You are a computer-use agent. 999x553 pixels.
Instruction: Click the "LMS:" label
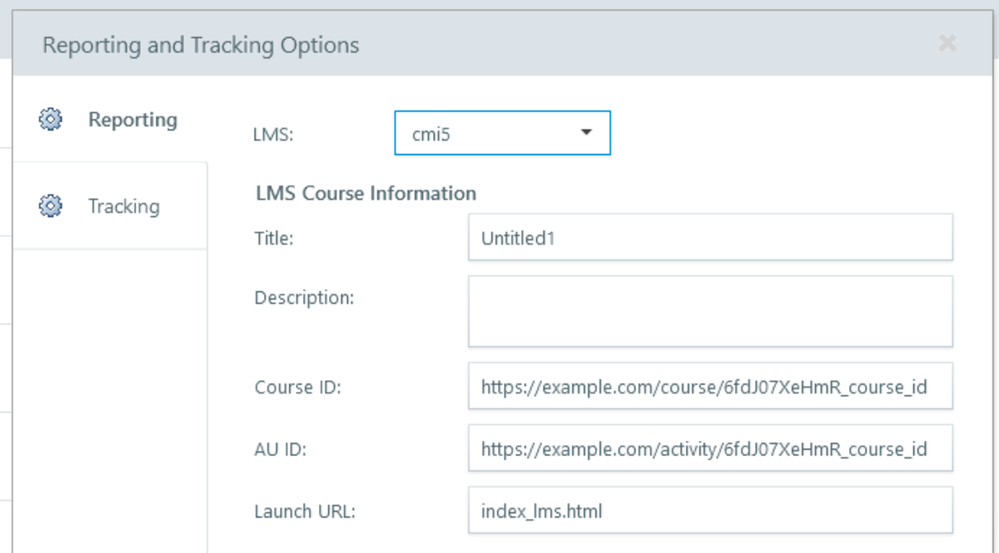tap(274, 135)
